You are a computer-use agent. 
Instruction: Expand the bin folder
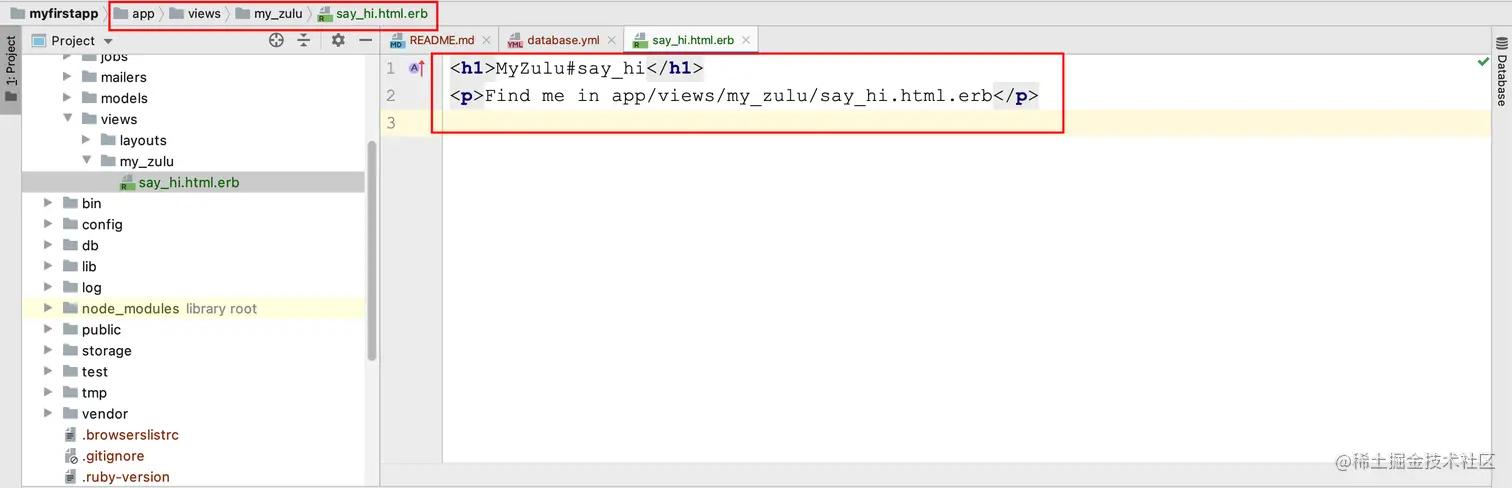click(x=48, y=203)
